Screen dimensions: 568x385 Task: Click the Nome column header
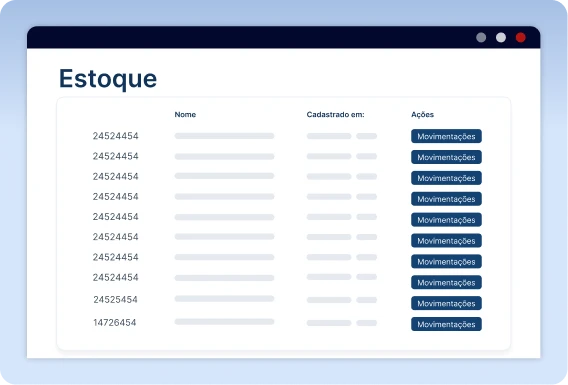[185, 114]
